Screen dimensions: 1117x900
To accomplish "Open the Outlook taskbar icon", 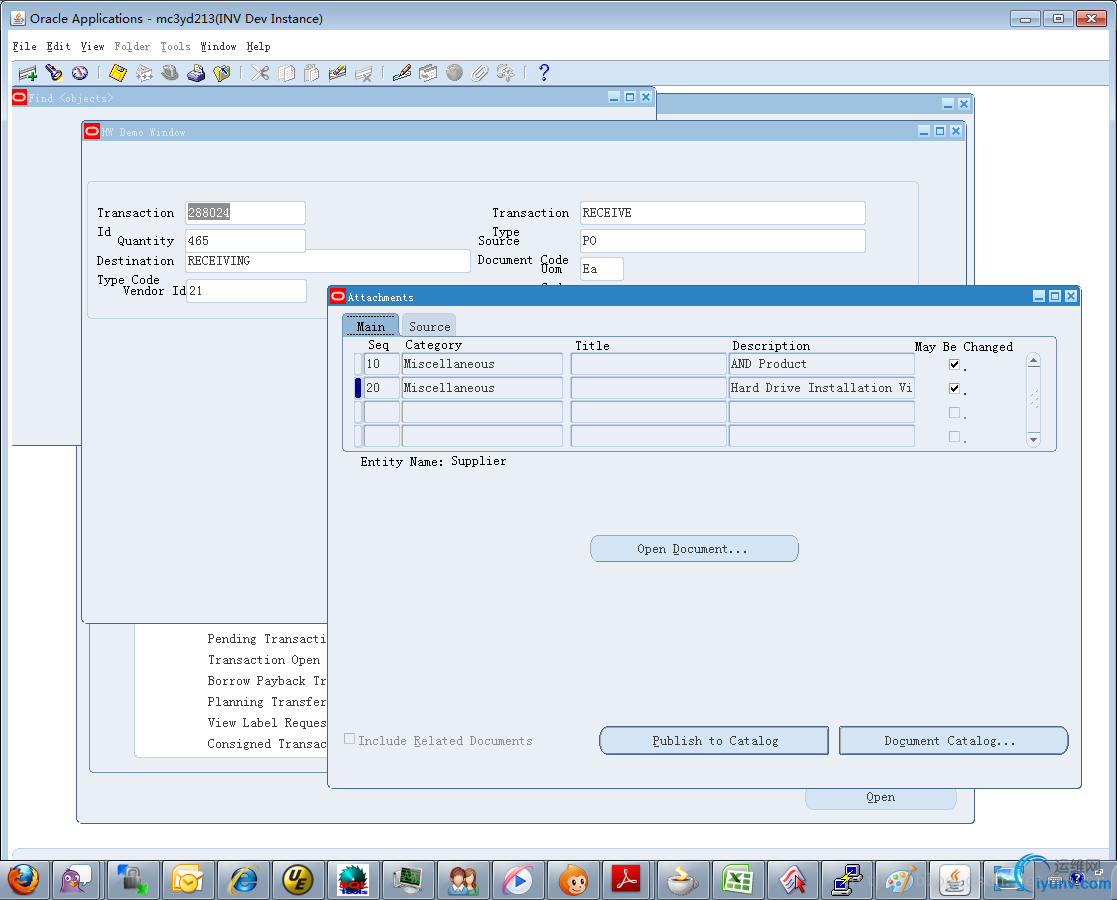I will pos(187,880).
